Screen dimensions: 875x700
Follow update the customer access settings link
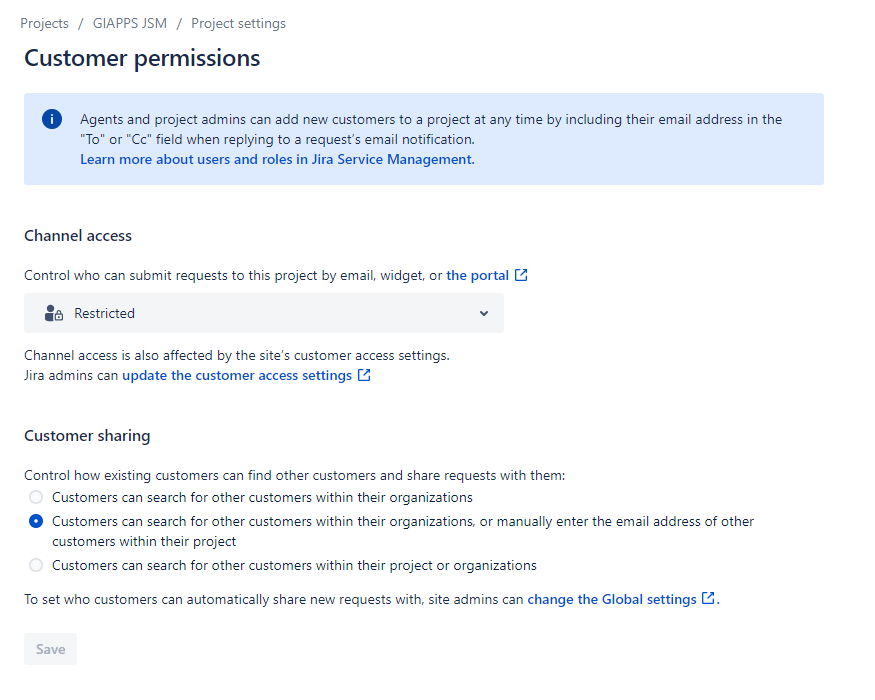point(237,375)
